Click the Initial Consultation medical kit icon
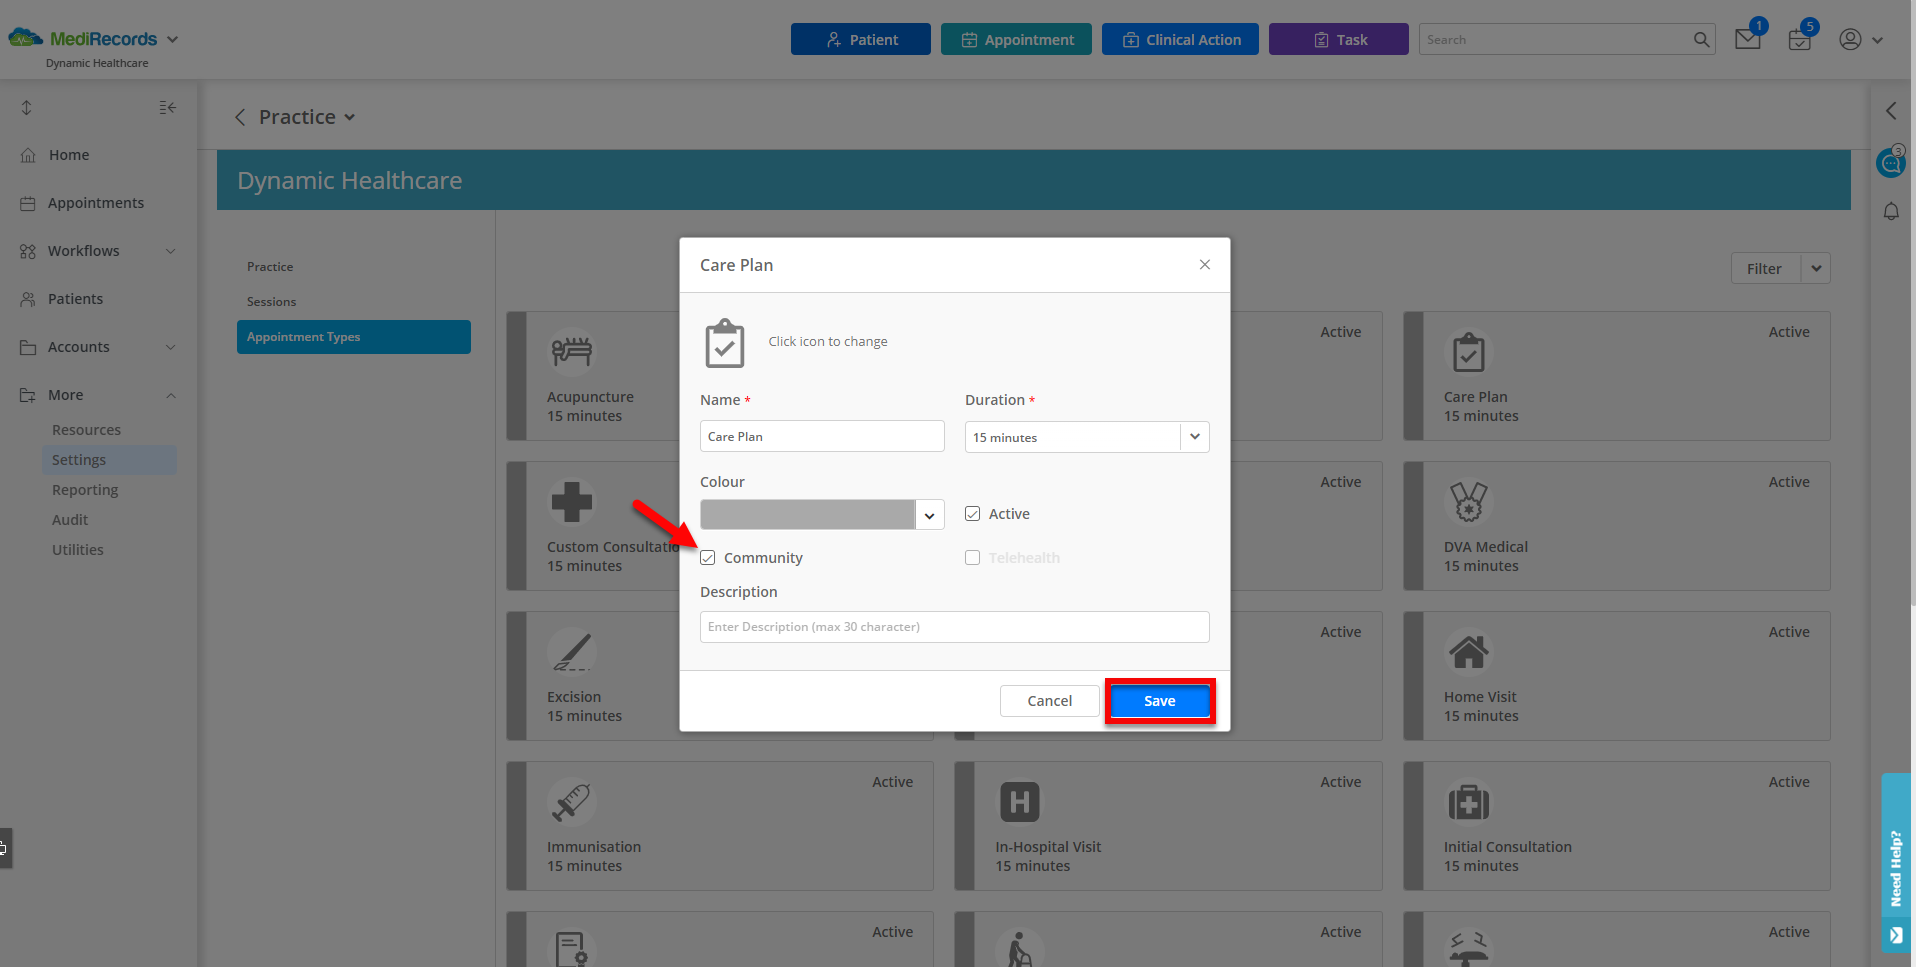This screenshot has height=967, width=1916. click(1469, 801)
